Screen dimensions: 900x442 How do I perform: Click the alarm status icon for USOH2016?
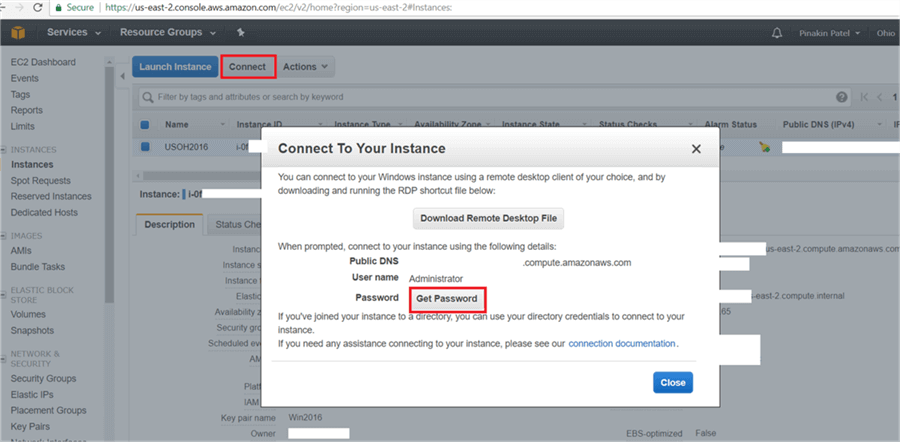point(764,147)
